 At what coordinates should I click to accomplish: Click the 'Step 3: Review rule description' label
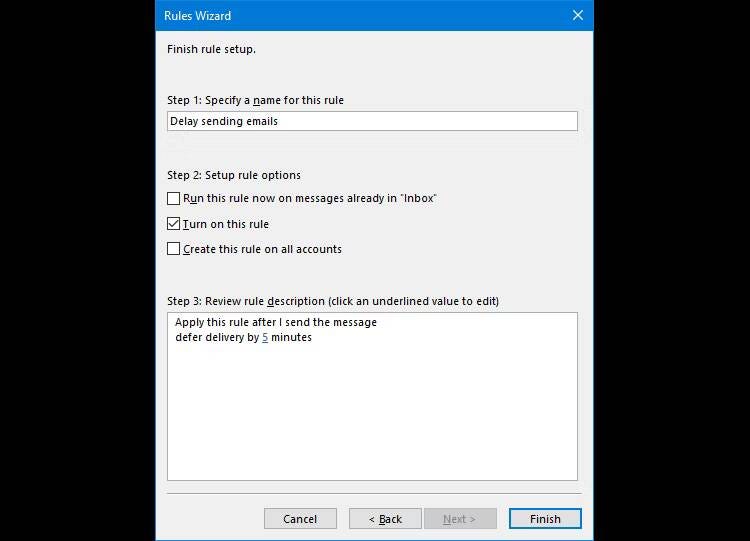[333, 301]
